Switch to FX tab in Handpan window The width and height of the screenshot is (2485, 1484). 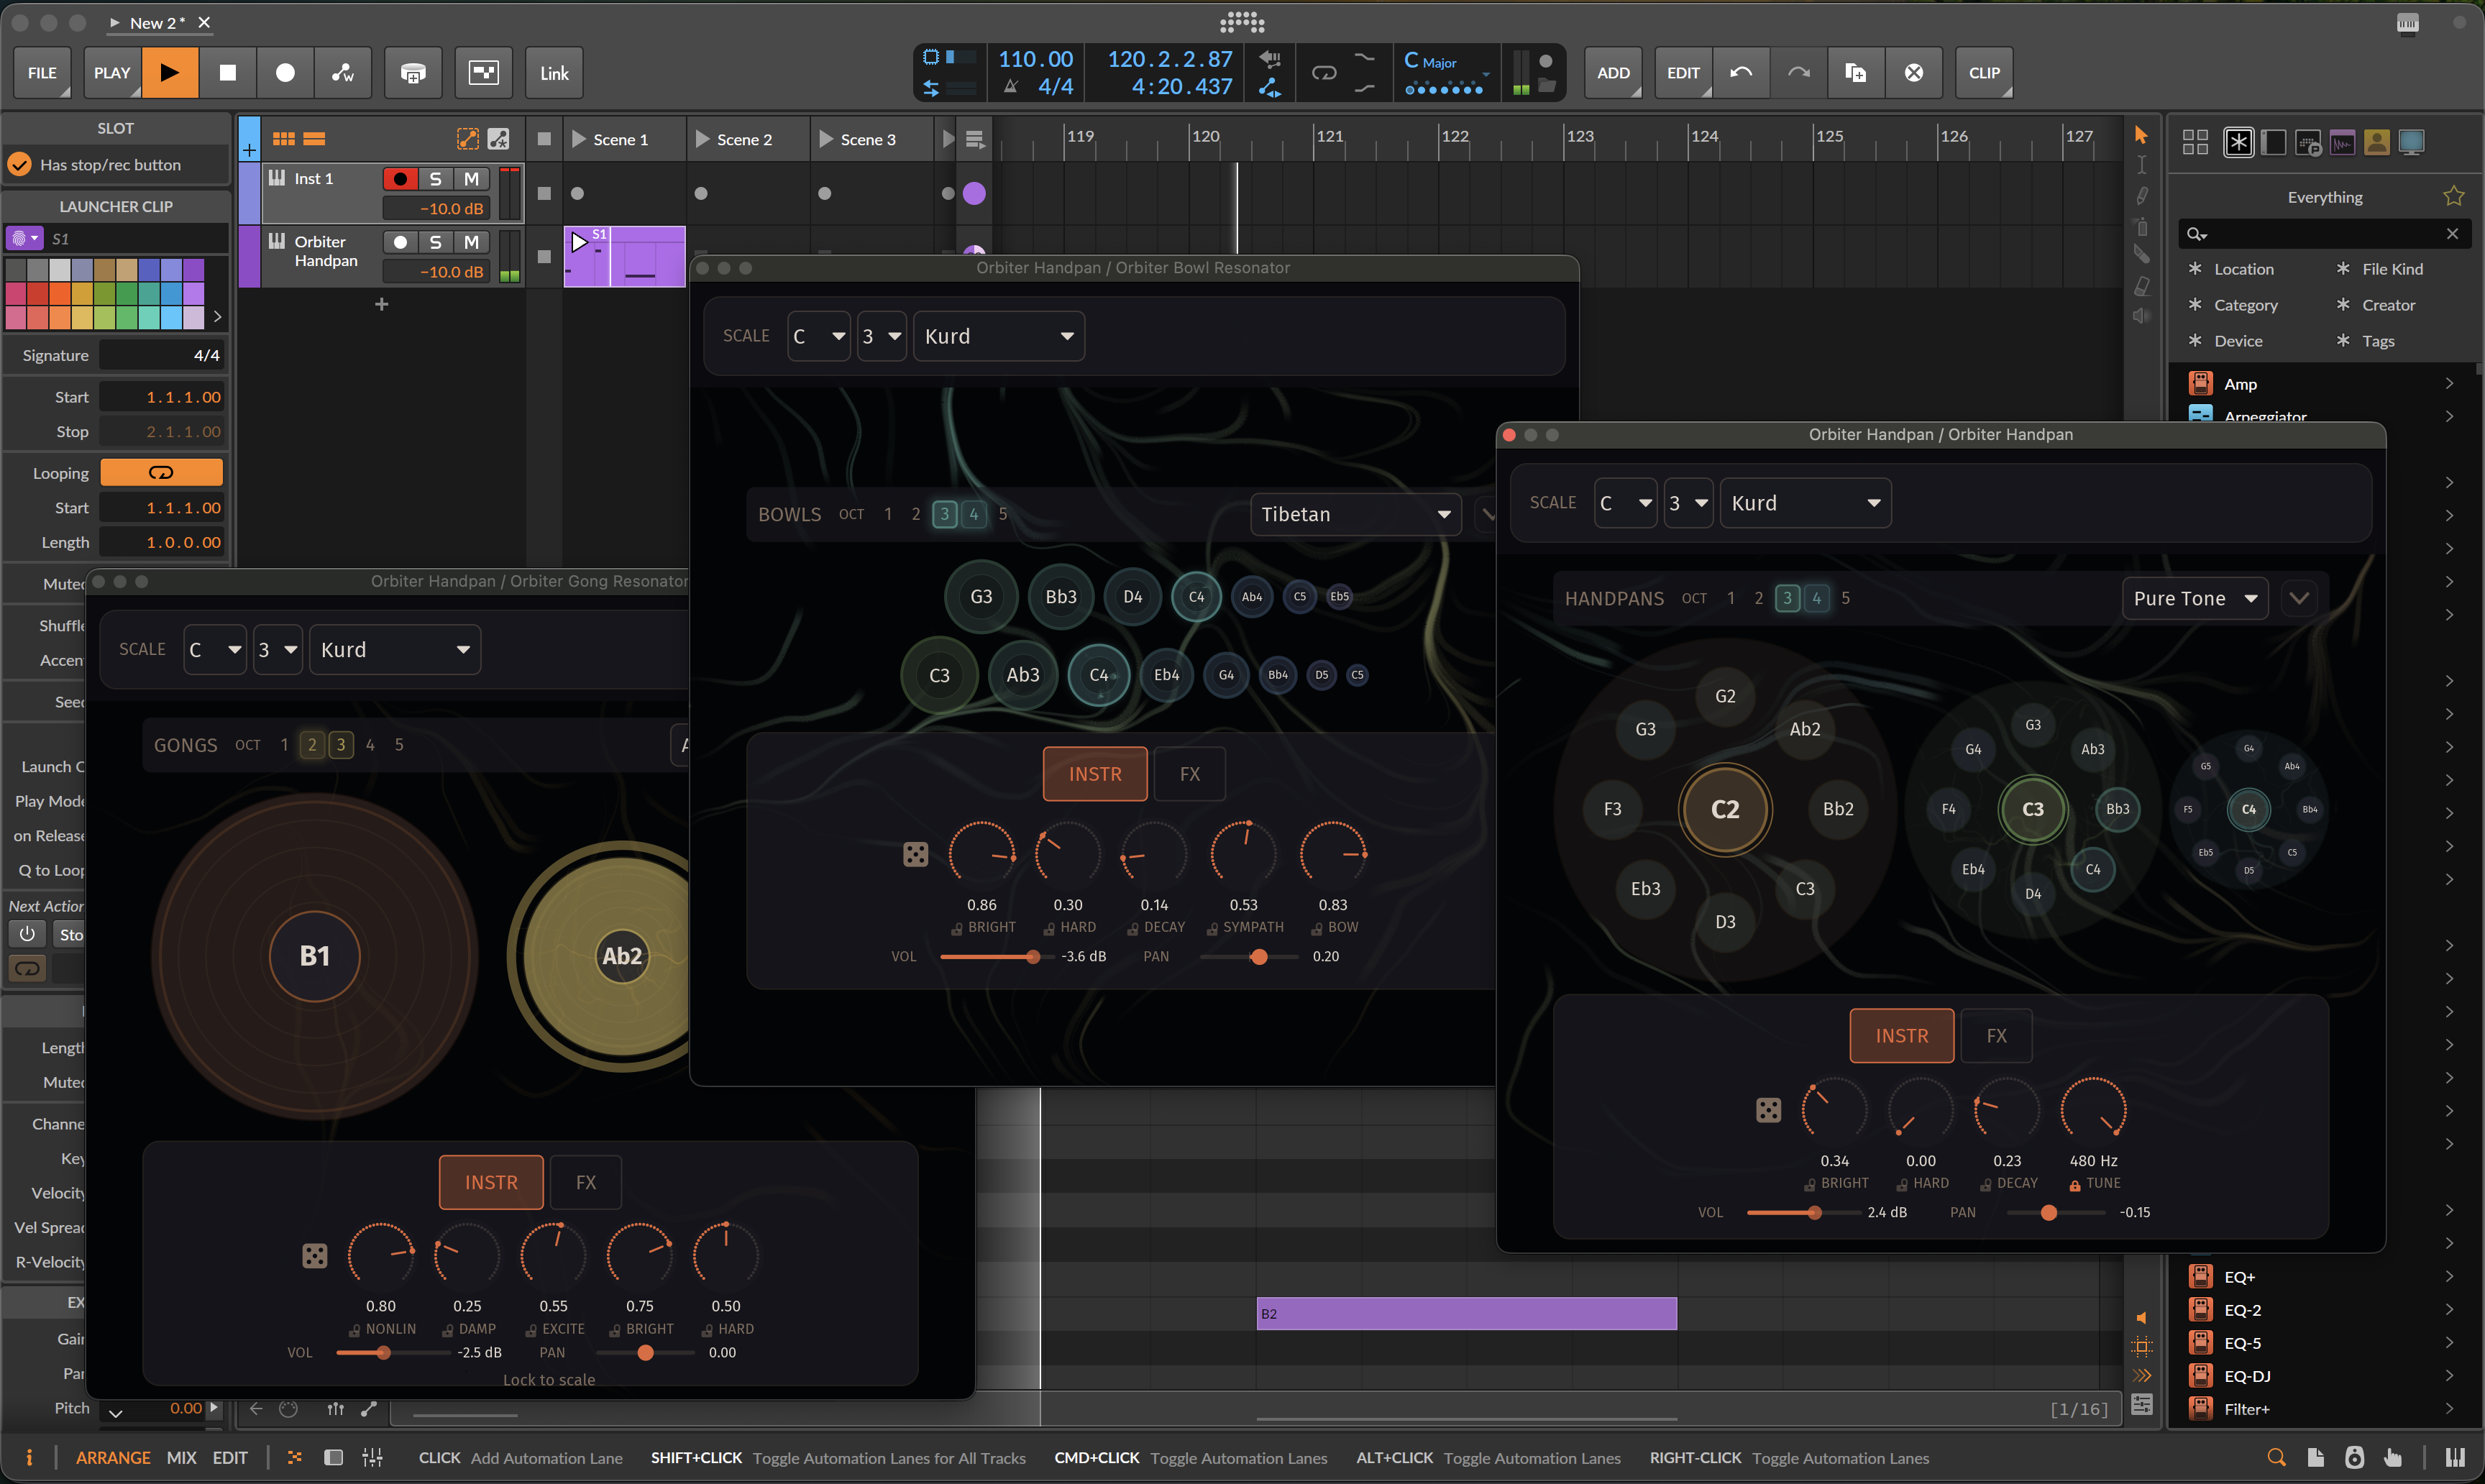(1996, 1036)
